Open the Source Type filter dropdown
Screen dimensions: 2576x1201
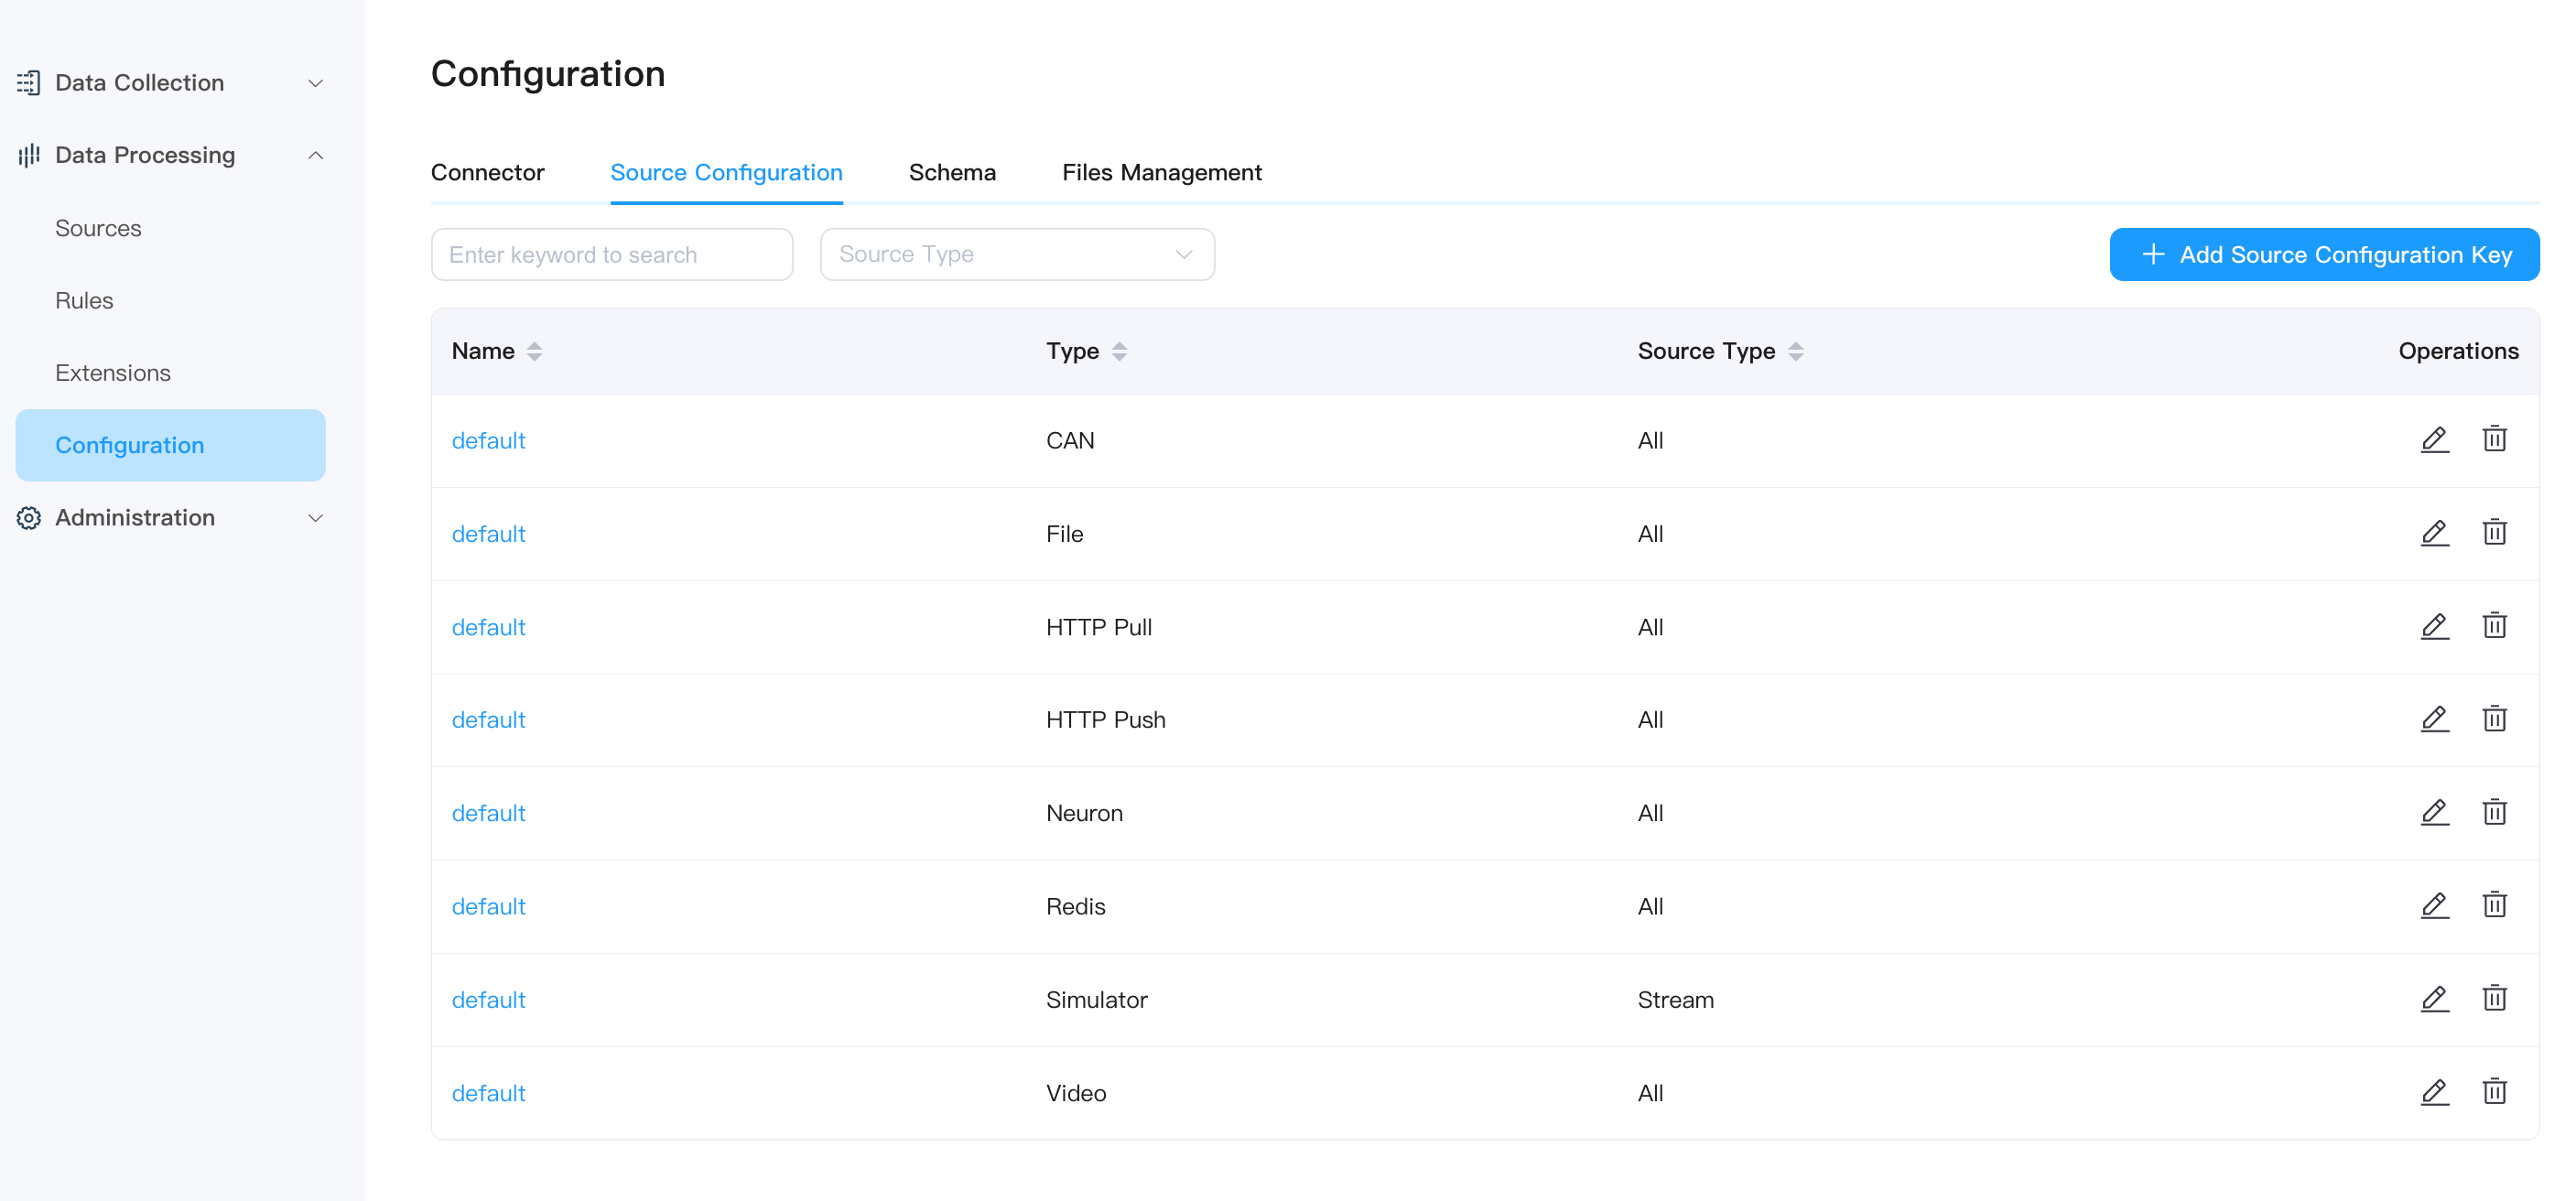point(1016,254)
